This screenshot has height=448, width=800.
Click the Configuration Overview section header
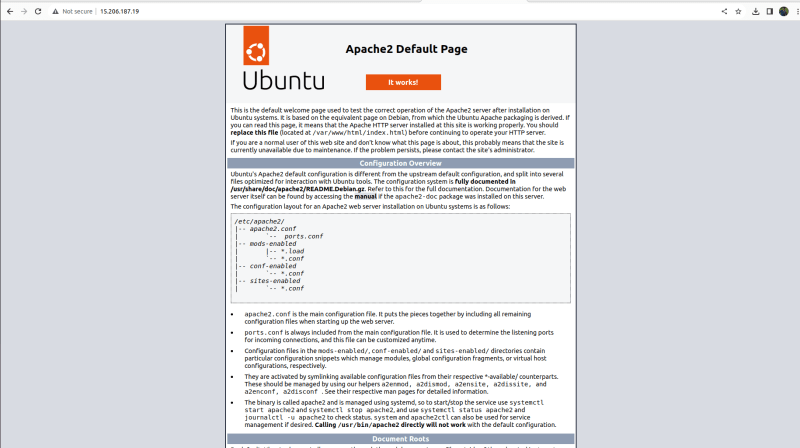tap(401, 163)
